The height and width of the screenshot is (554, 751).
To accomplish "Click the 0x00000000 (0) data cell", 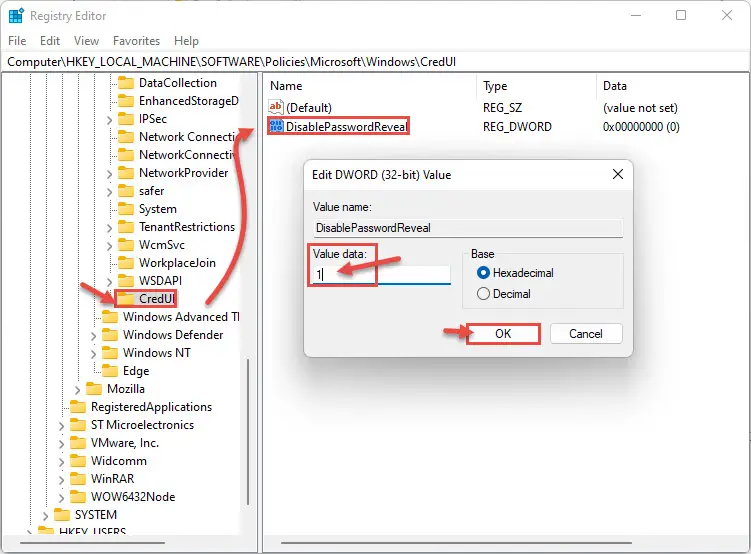I will tap(641, 127).
